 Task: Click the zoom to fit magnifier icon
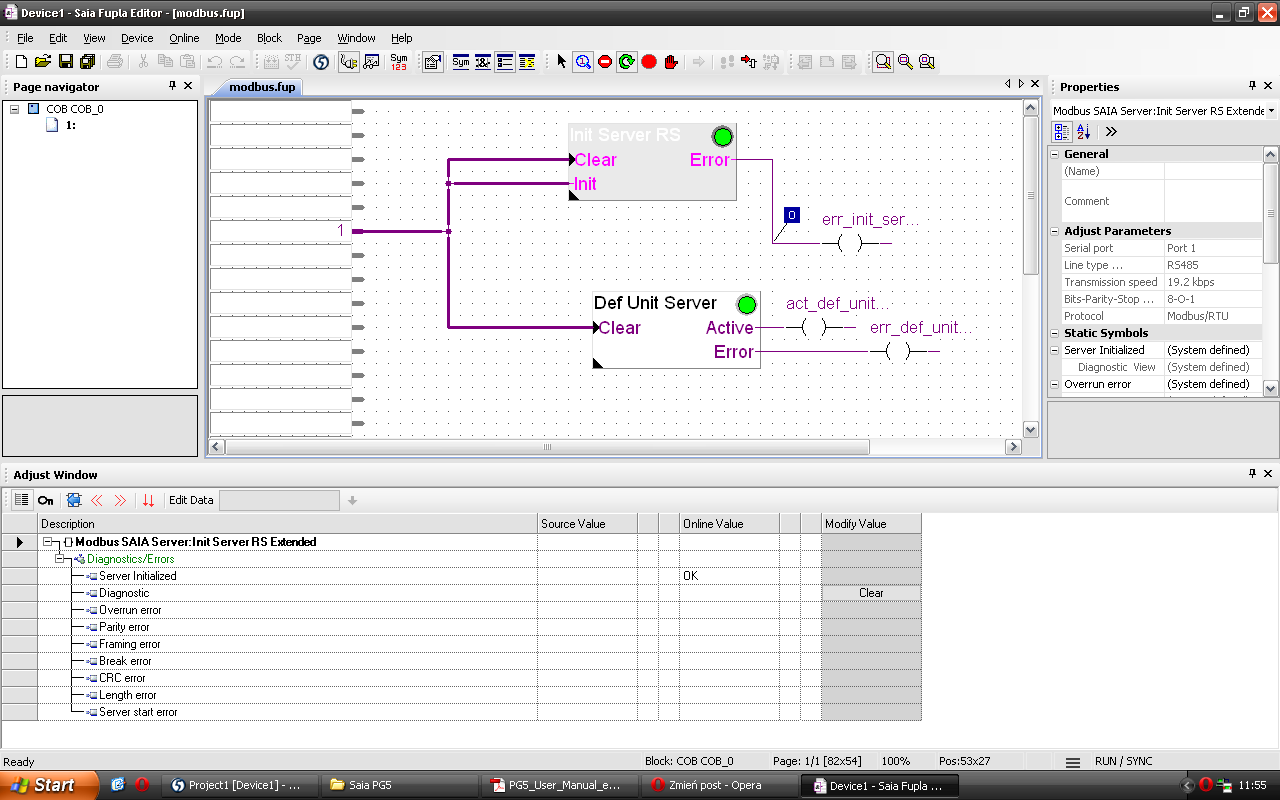tap(883, 62)
